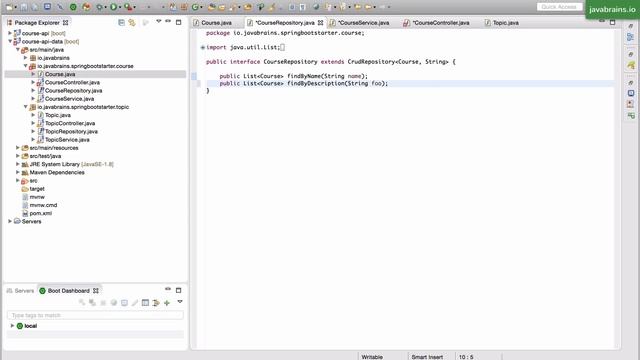Maximize the Boot Dashboard view
The image size is (640, 360).
178,290
